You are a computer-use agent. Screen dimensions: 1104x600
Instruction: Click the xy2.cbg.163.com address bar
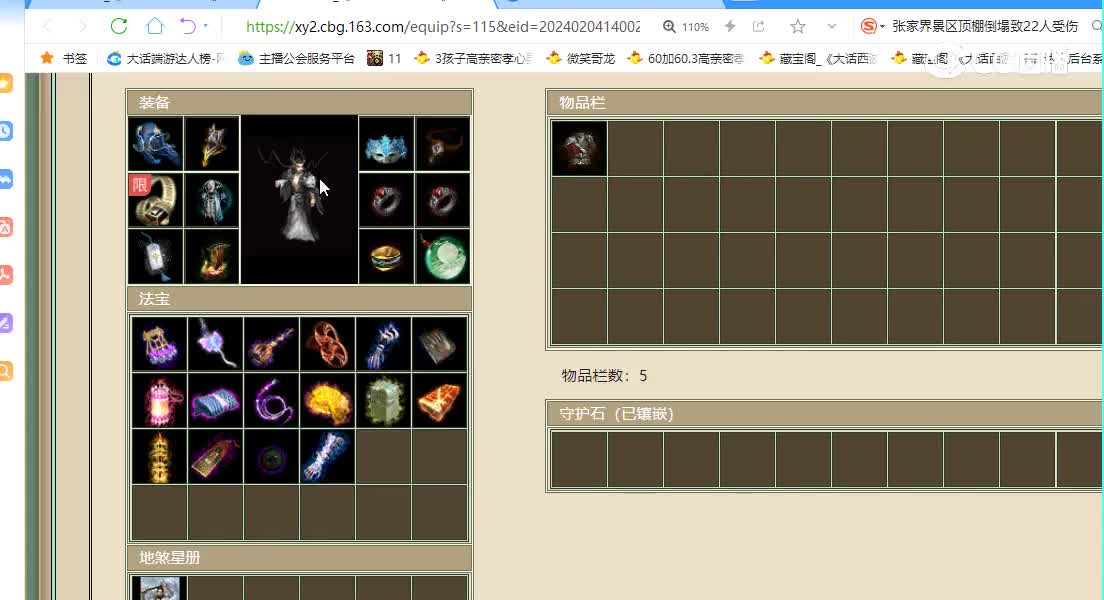pyautogui.click(x=442, y=27)
